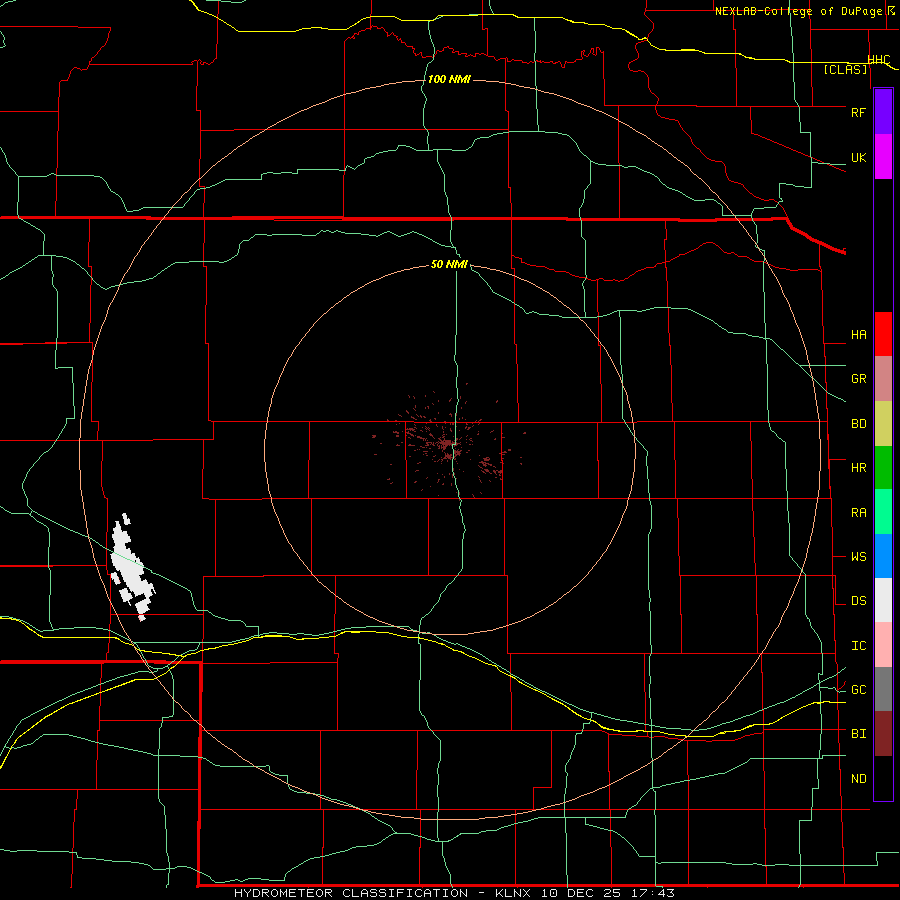Click the BD legend label
This screenshot has width=900, height=900.
tap(858, 424)
